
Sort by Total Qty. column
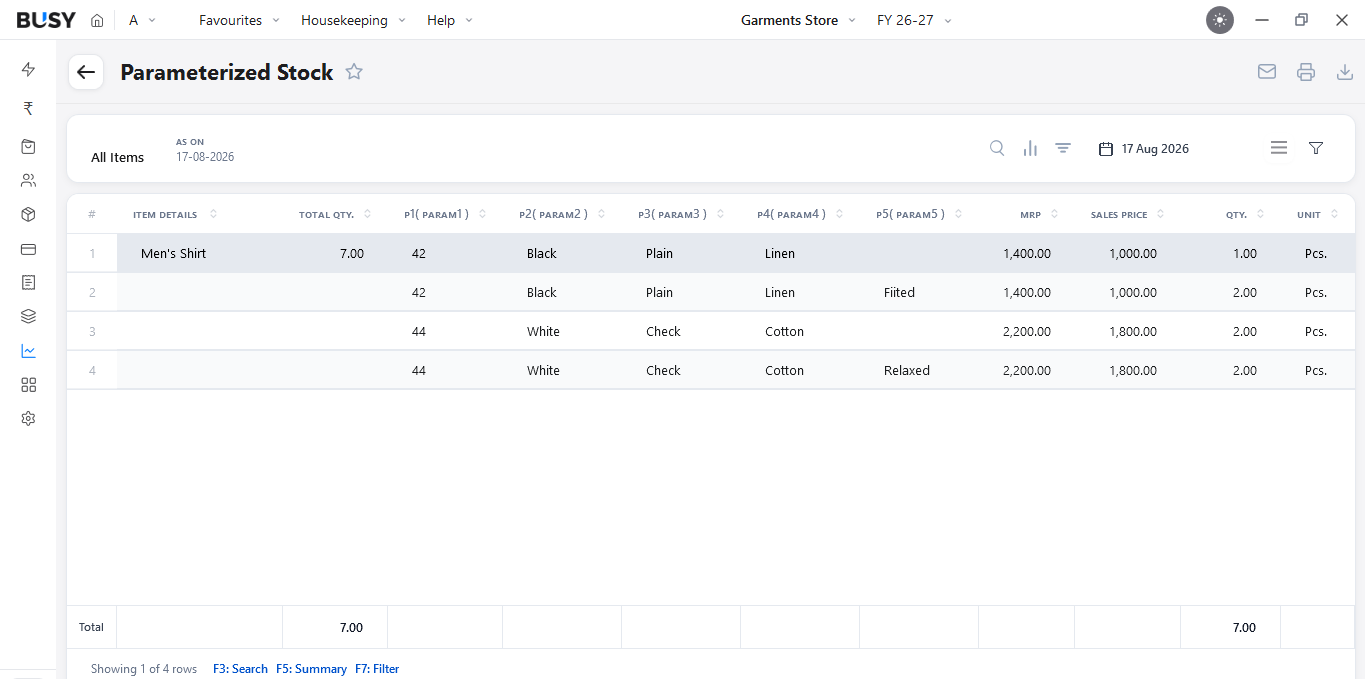coord(335,215)
